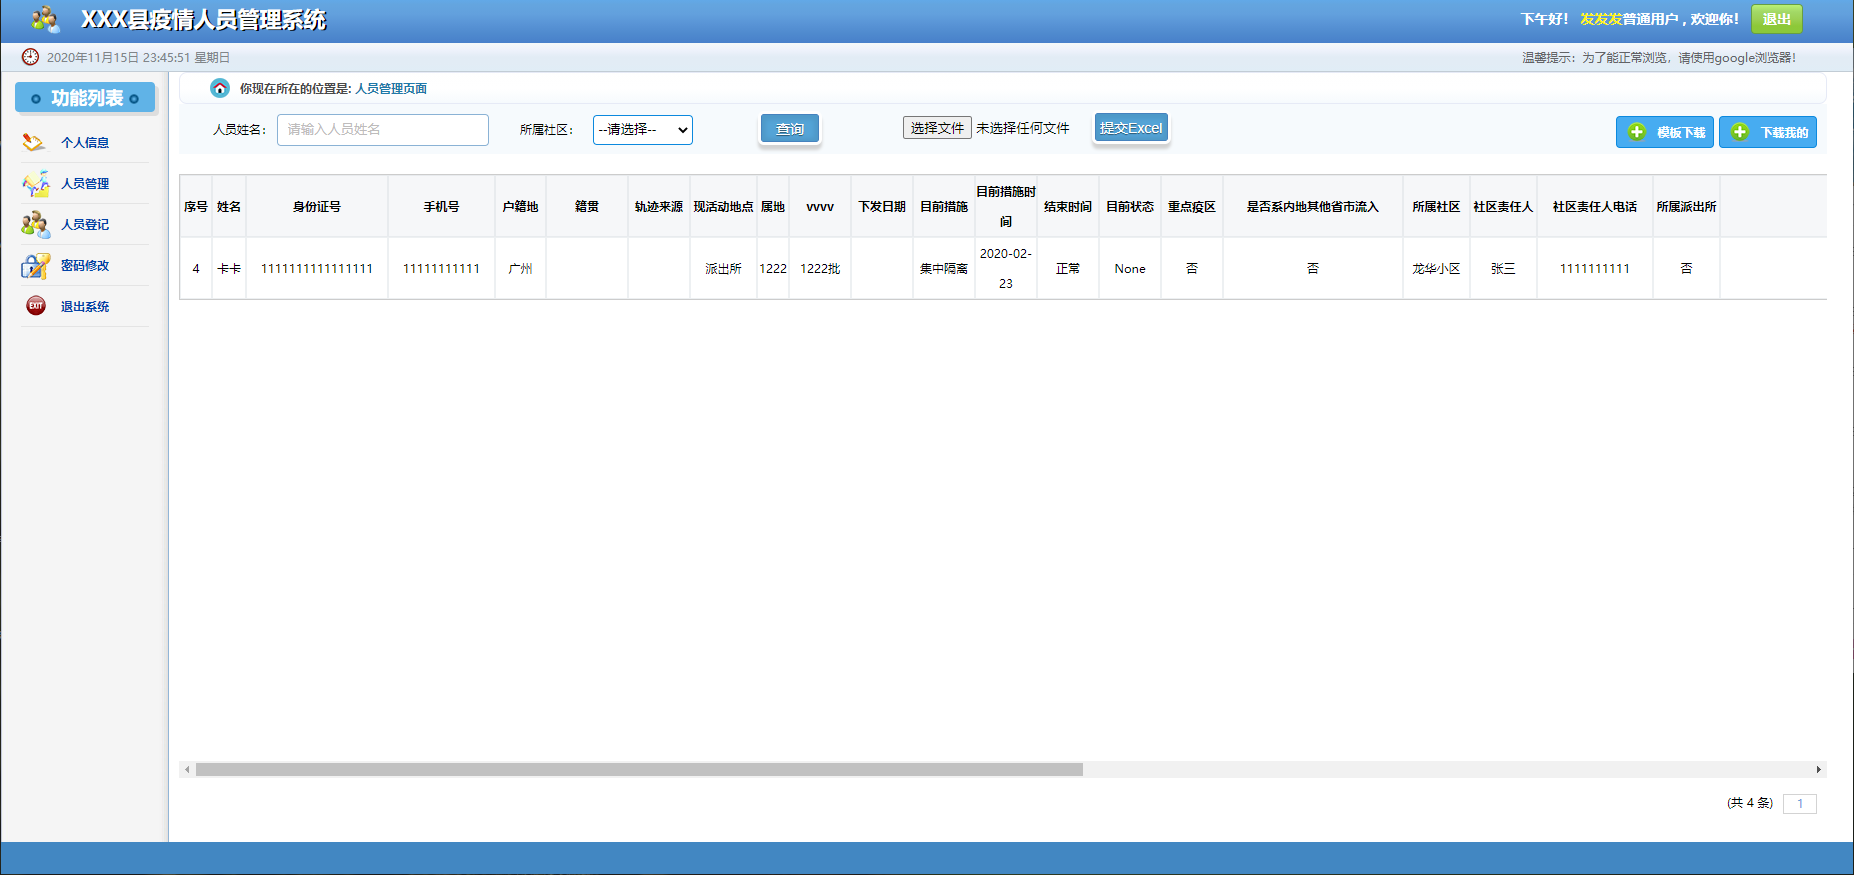The height and width of the screenshot is (875, 1854).
Task: Click the scrollbar left arrow
Action: [x=187, y=770]
